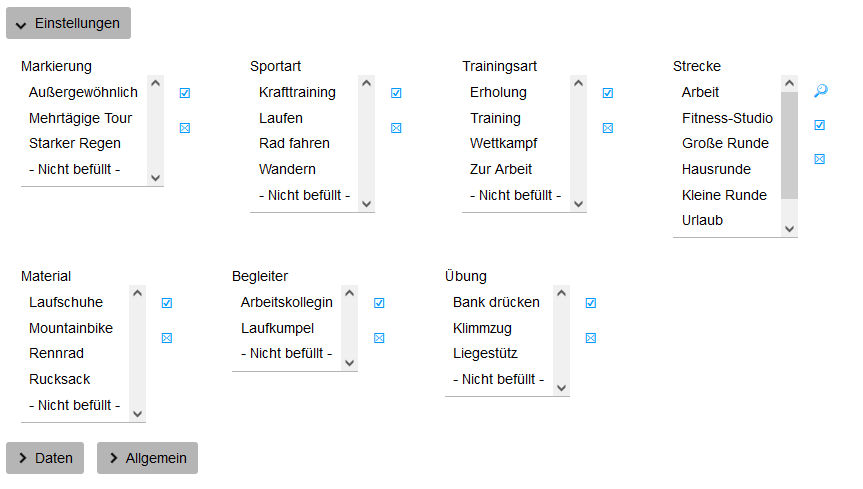Image resolution: width=863 pixels, height=489 pixels.
Task: Click deselect-all icon next to Markierung list
Action: 185,128
